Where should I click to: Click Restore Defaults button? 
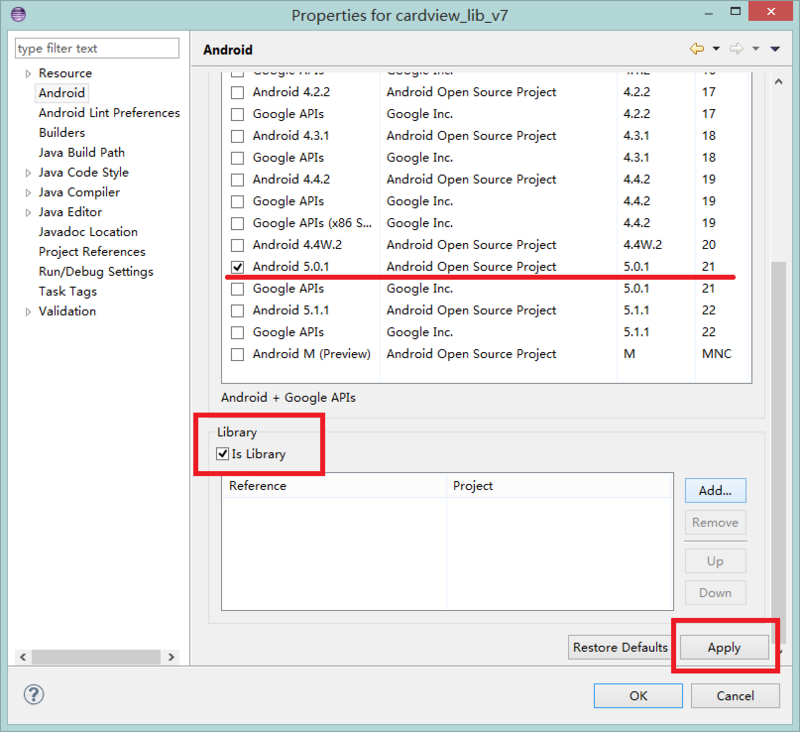[620, 647]
